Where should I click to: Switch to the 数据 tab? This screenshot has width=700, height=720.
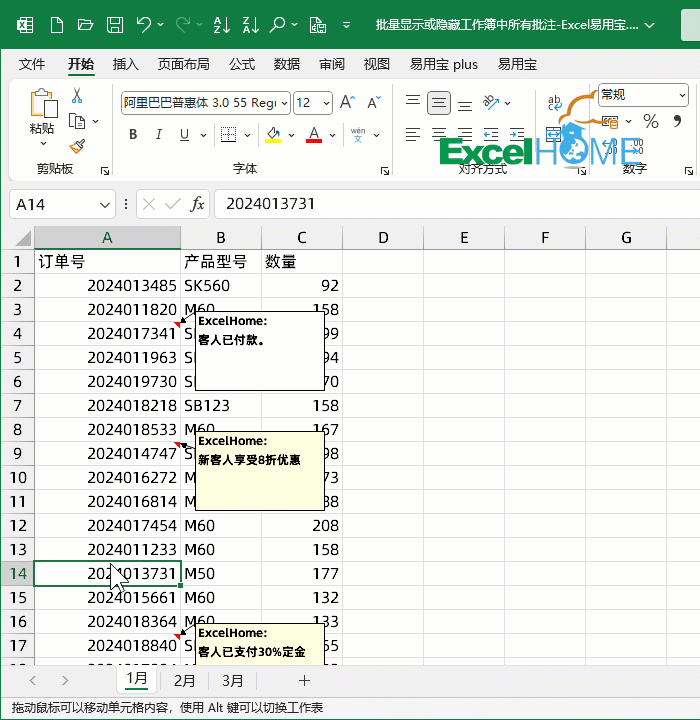tap(287, 64)
